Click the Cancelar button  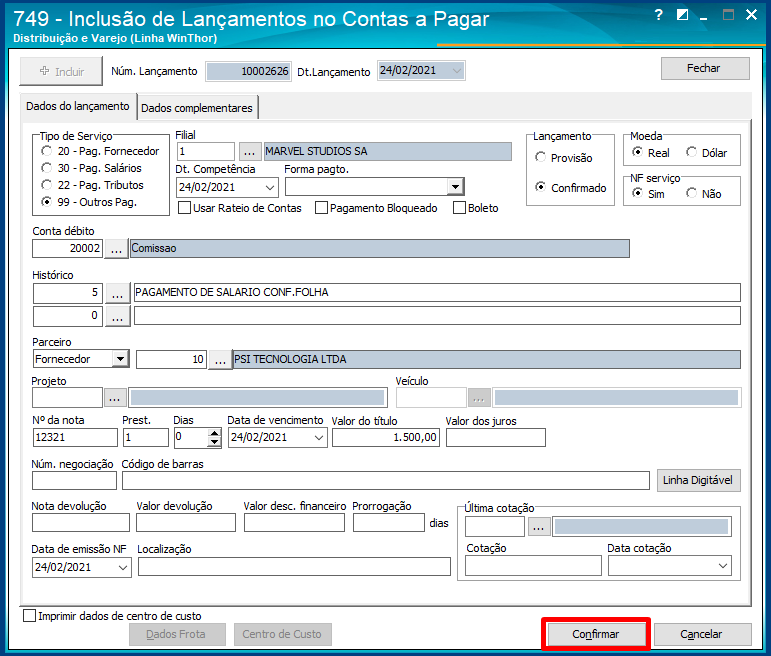click(702, 634)
